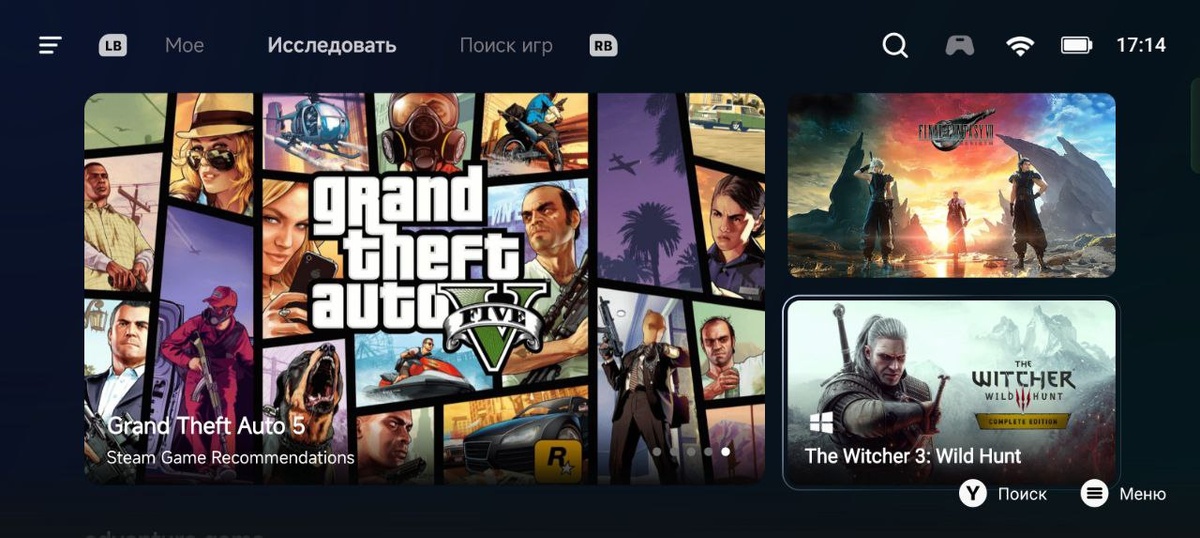Screen dimensions: 1200x538
Task: Click the Y button icon
Action: point(973,493)
